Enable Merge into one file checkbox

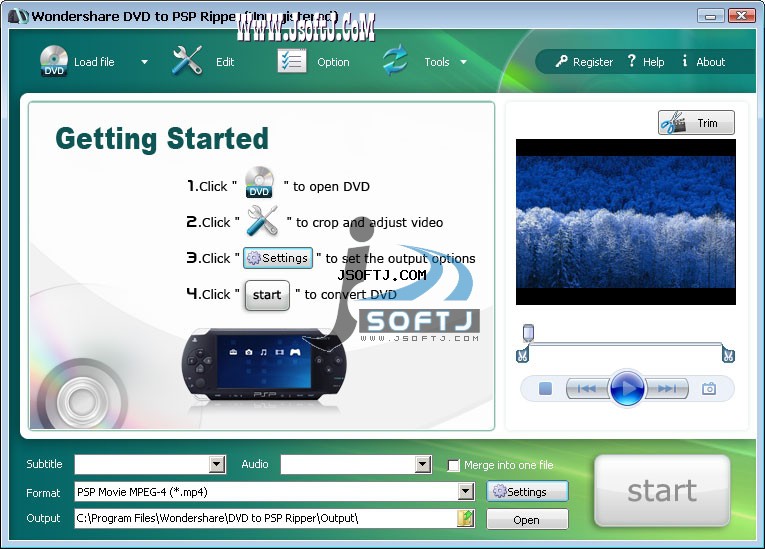[454, 465]
